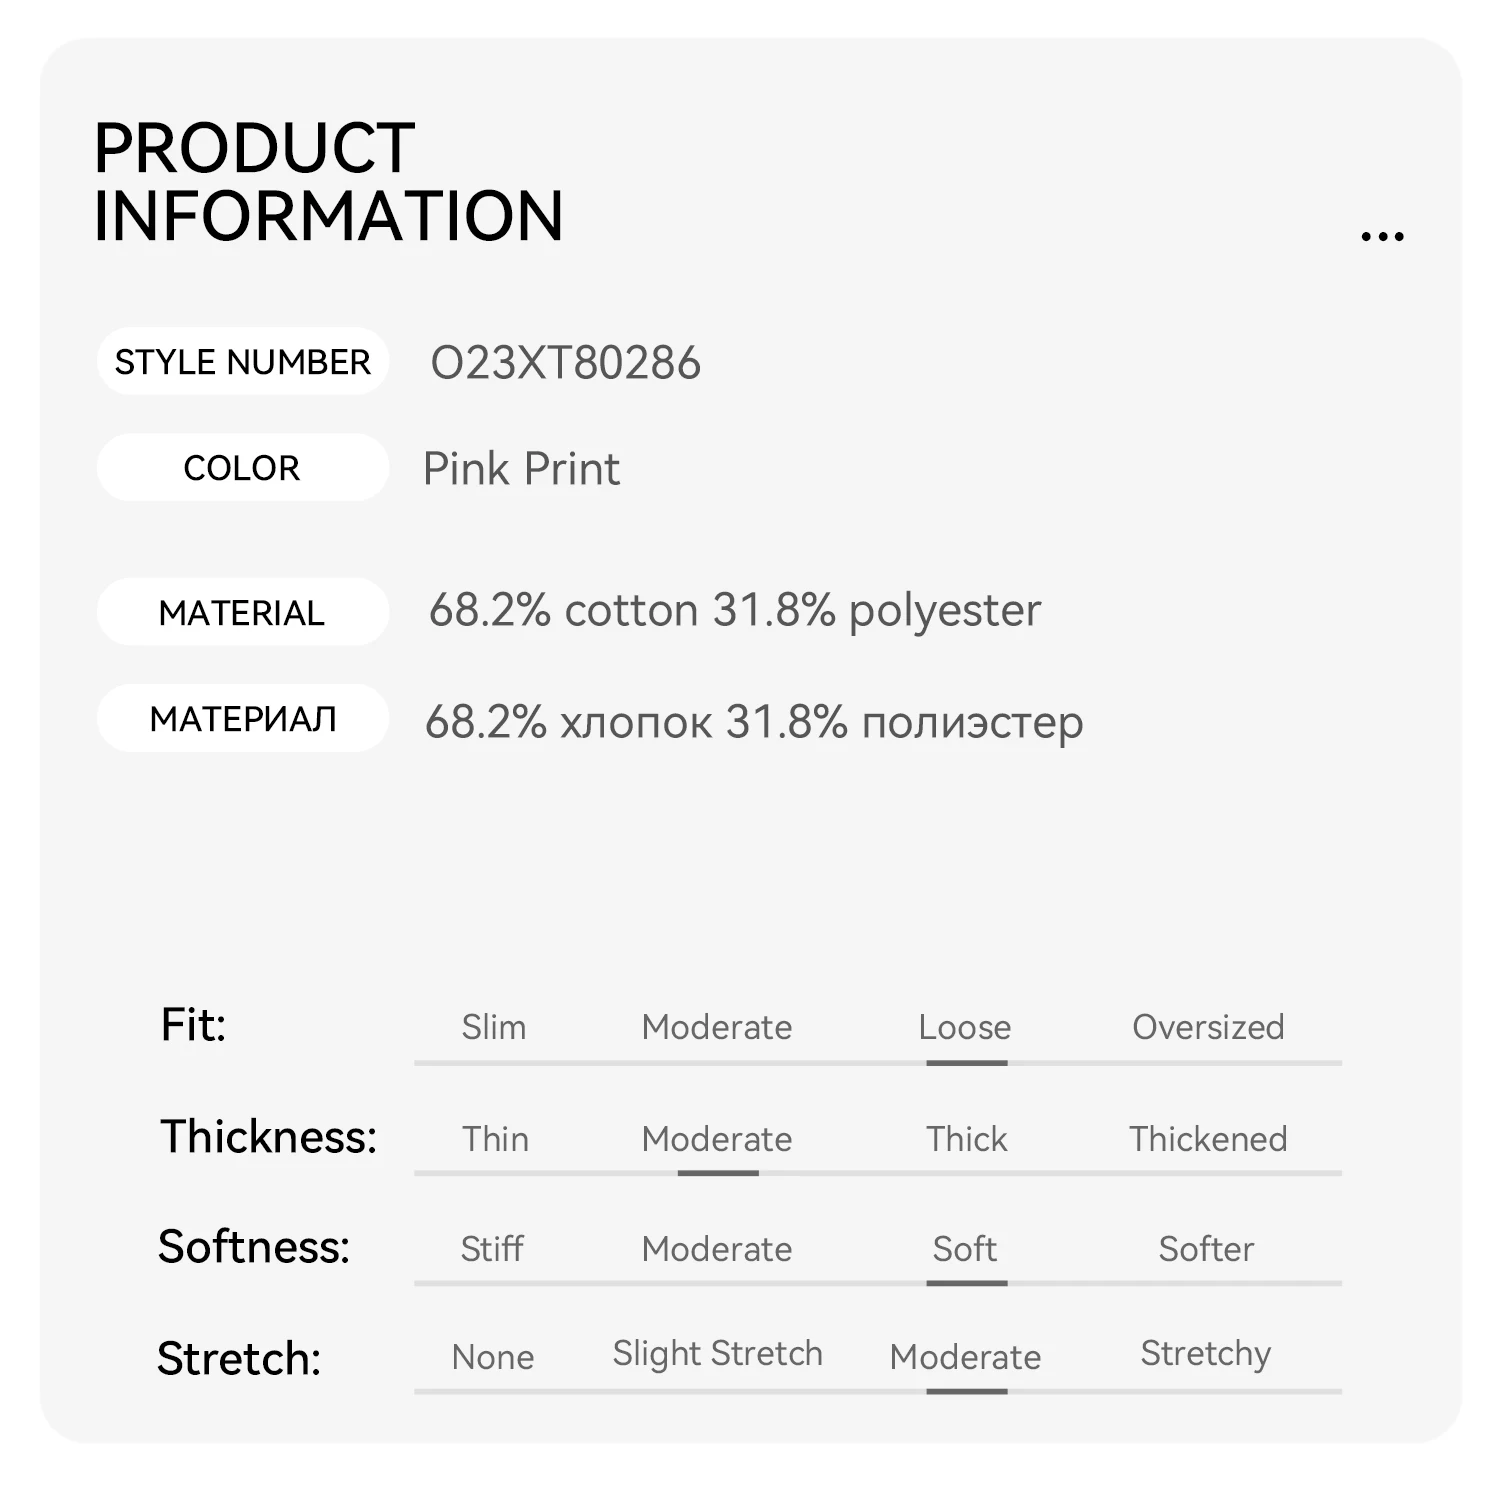Select Thick on the Thickness scale
Screen dimensions: 1500x1498
pos(966,1139)
